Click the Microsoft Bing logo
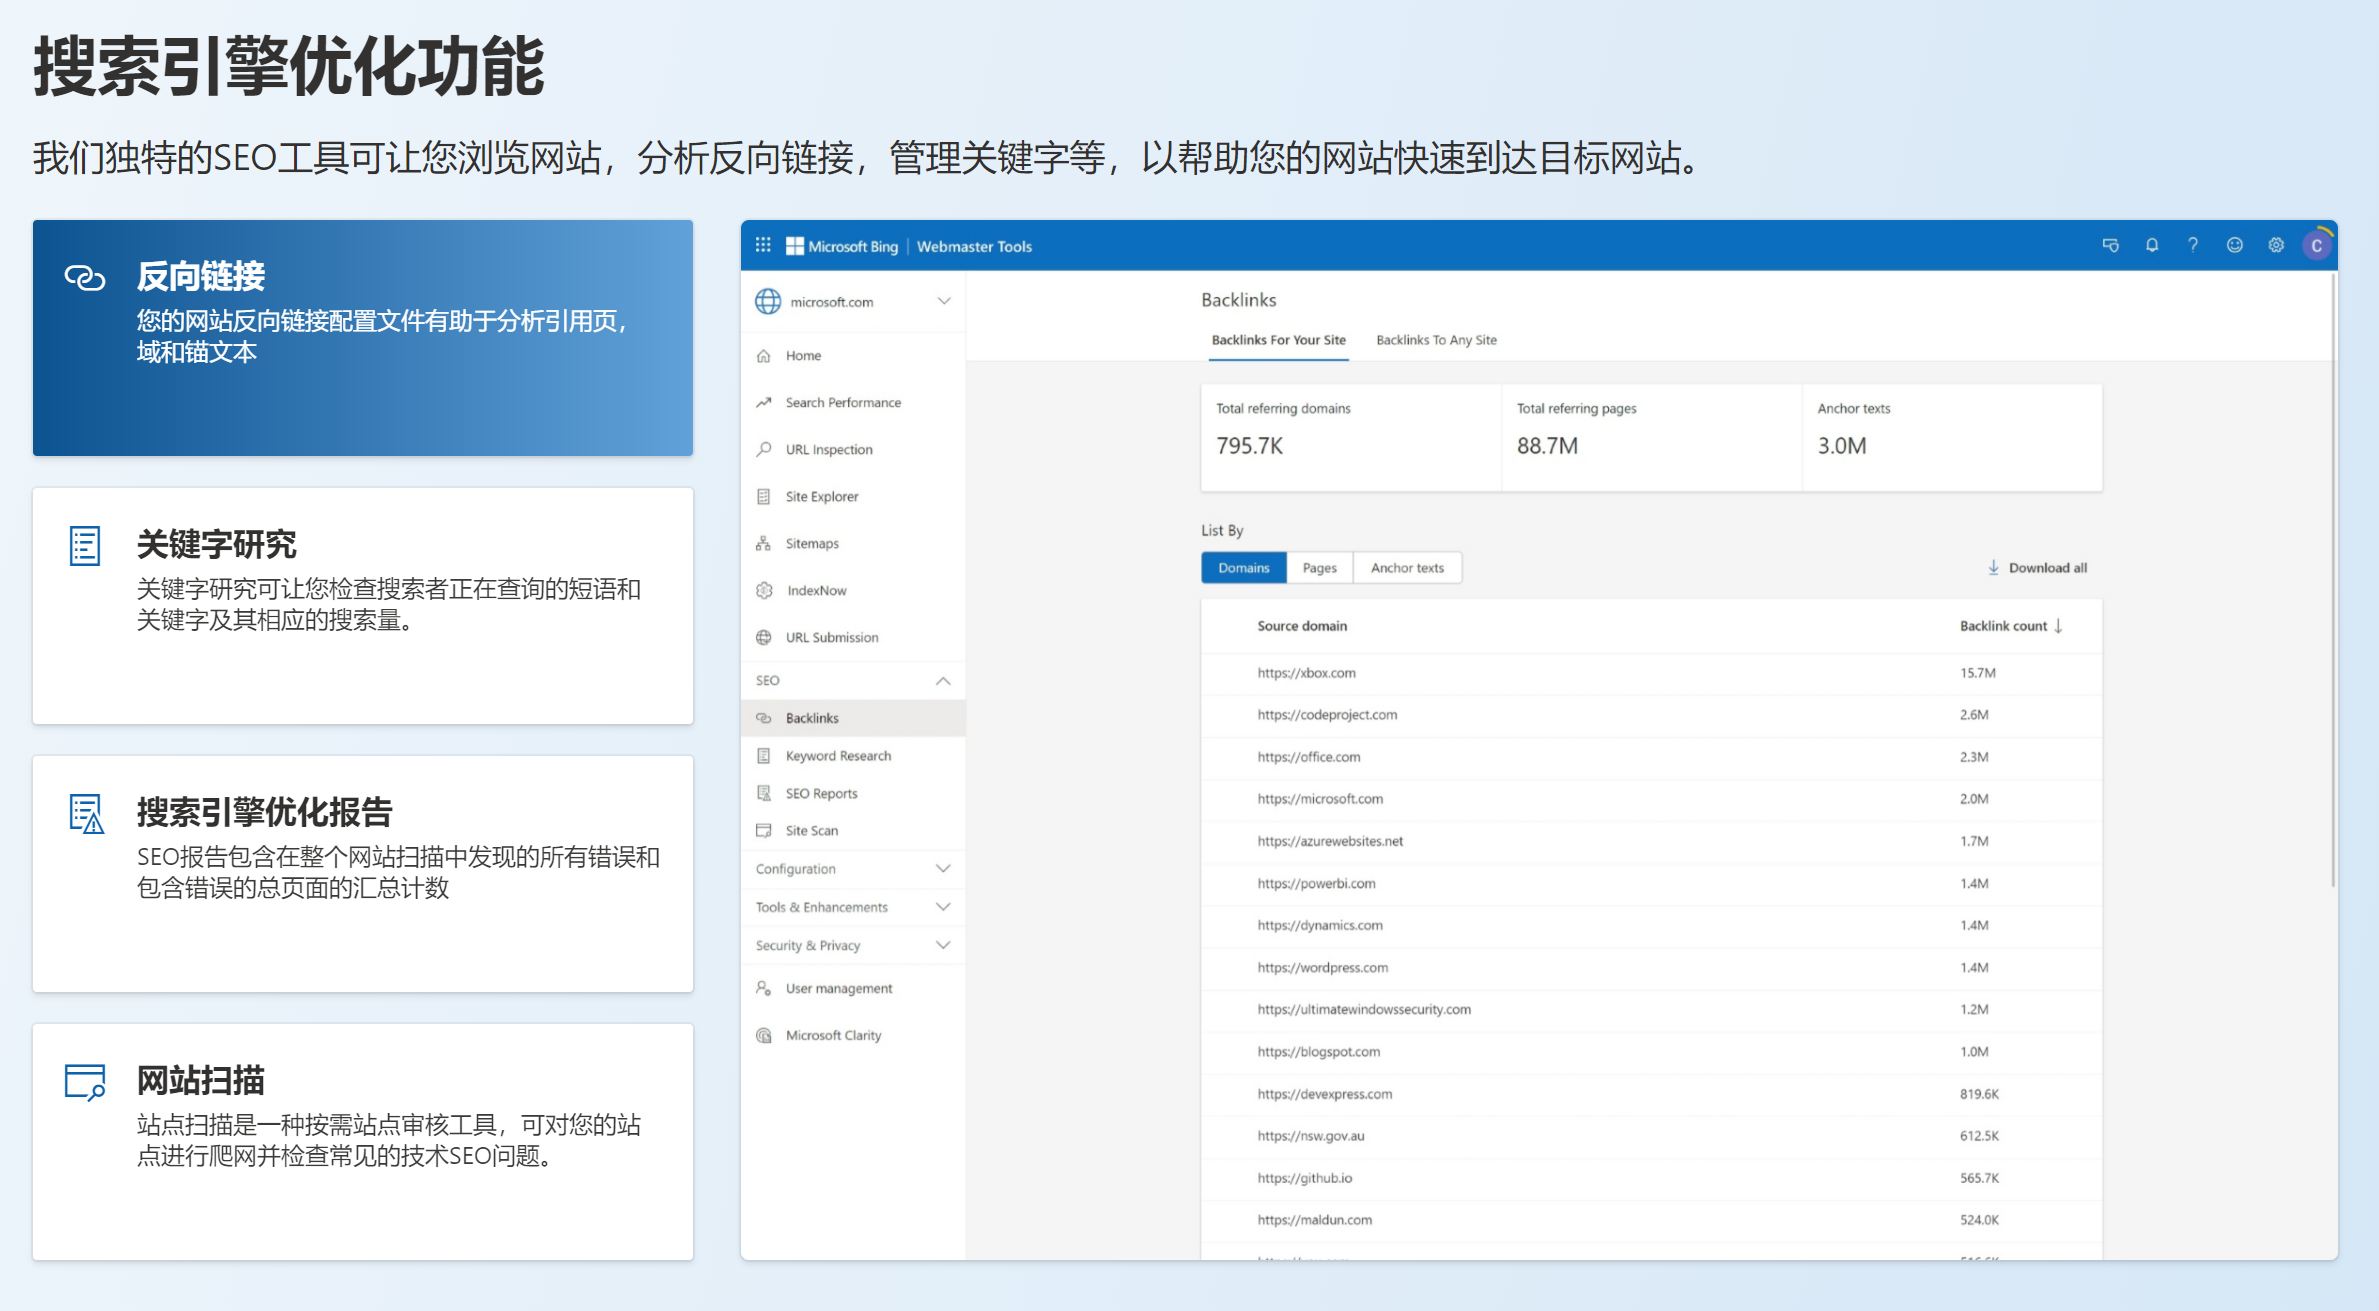 click(842, 246)
